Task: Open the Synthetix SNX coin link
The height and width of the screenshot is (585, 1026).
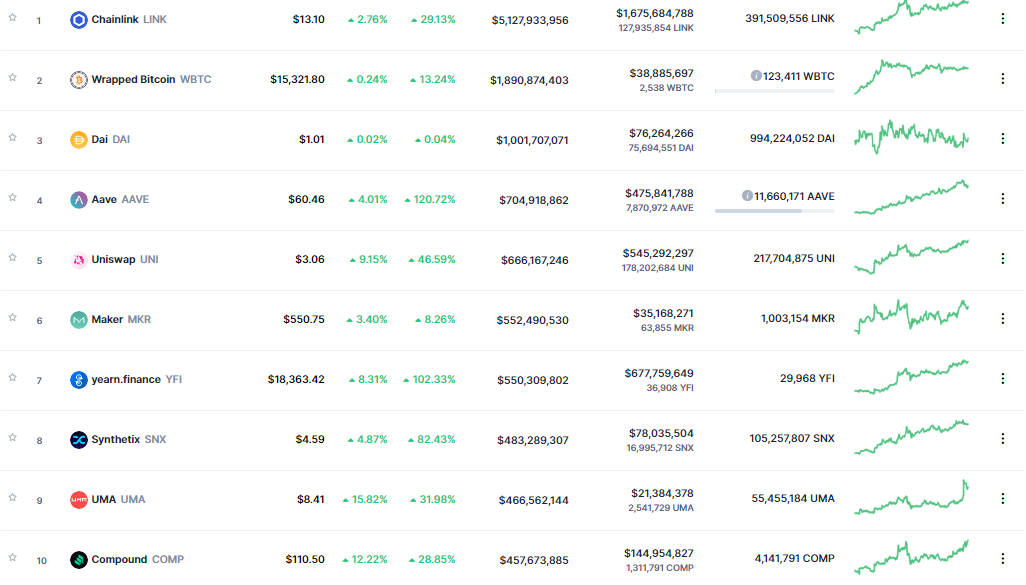Action: (129, 439)
